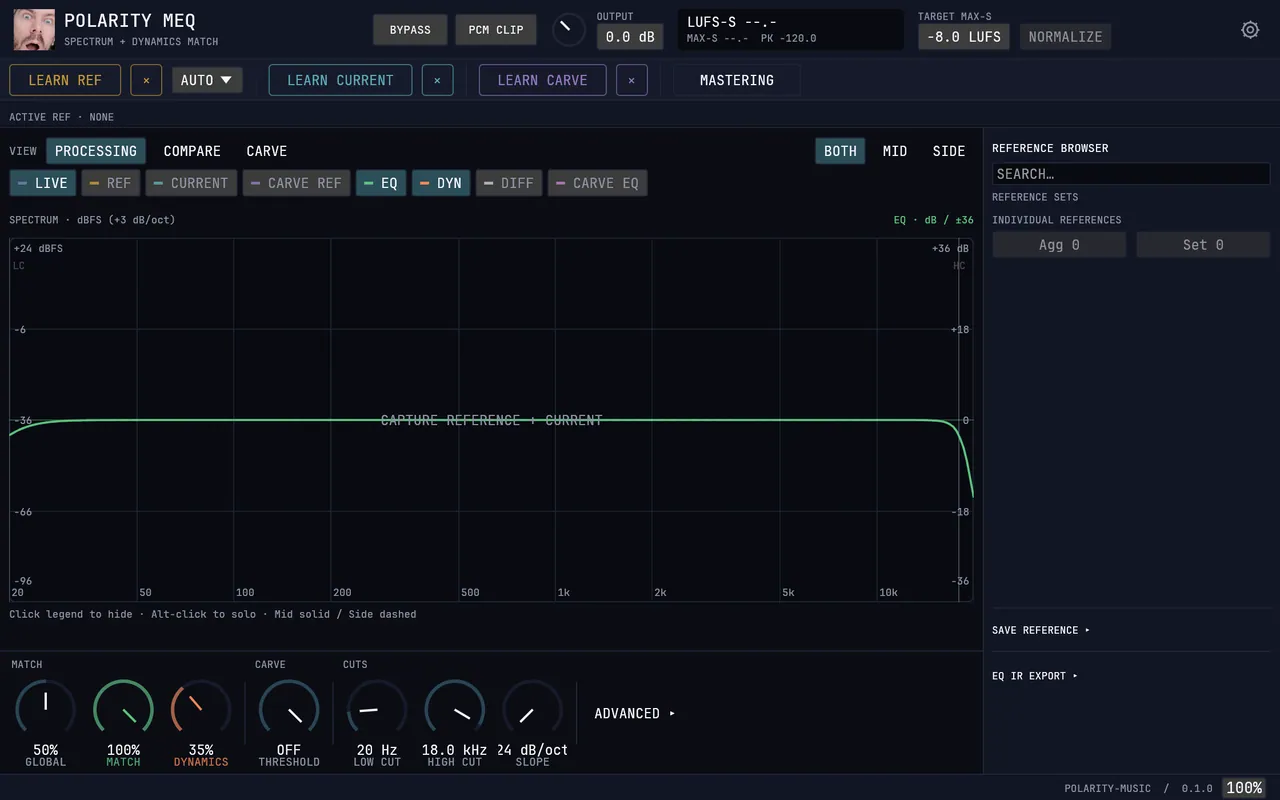1280x800 pixels.
Task: Toggle the DIFF legend visibility
Action: click(x=509, y=183)
